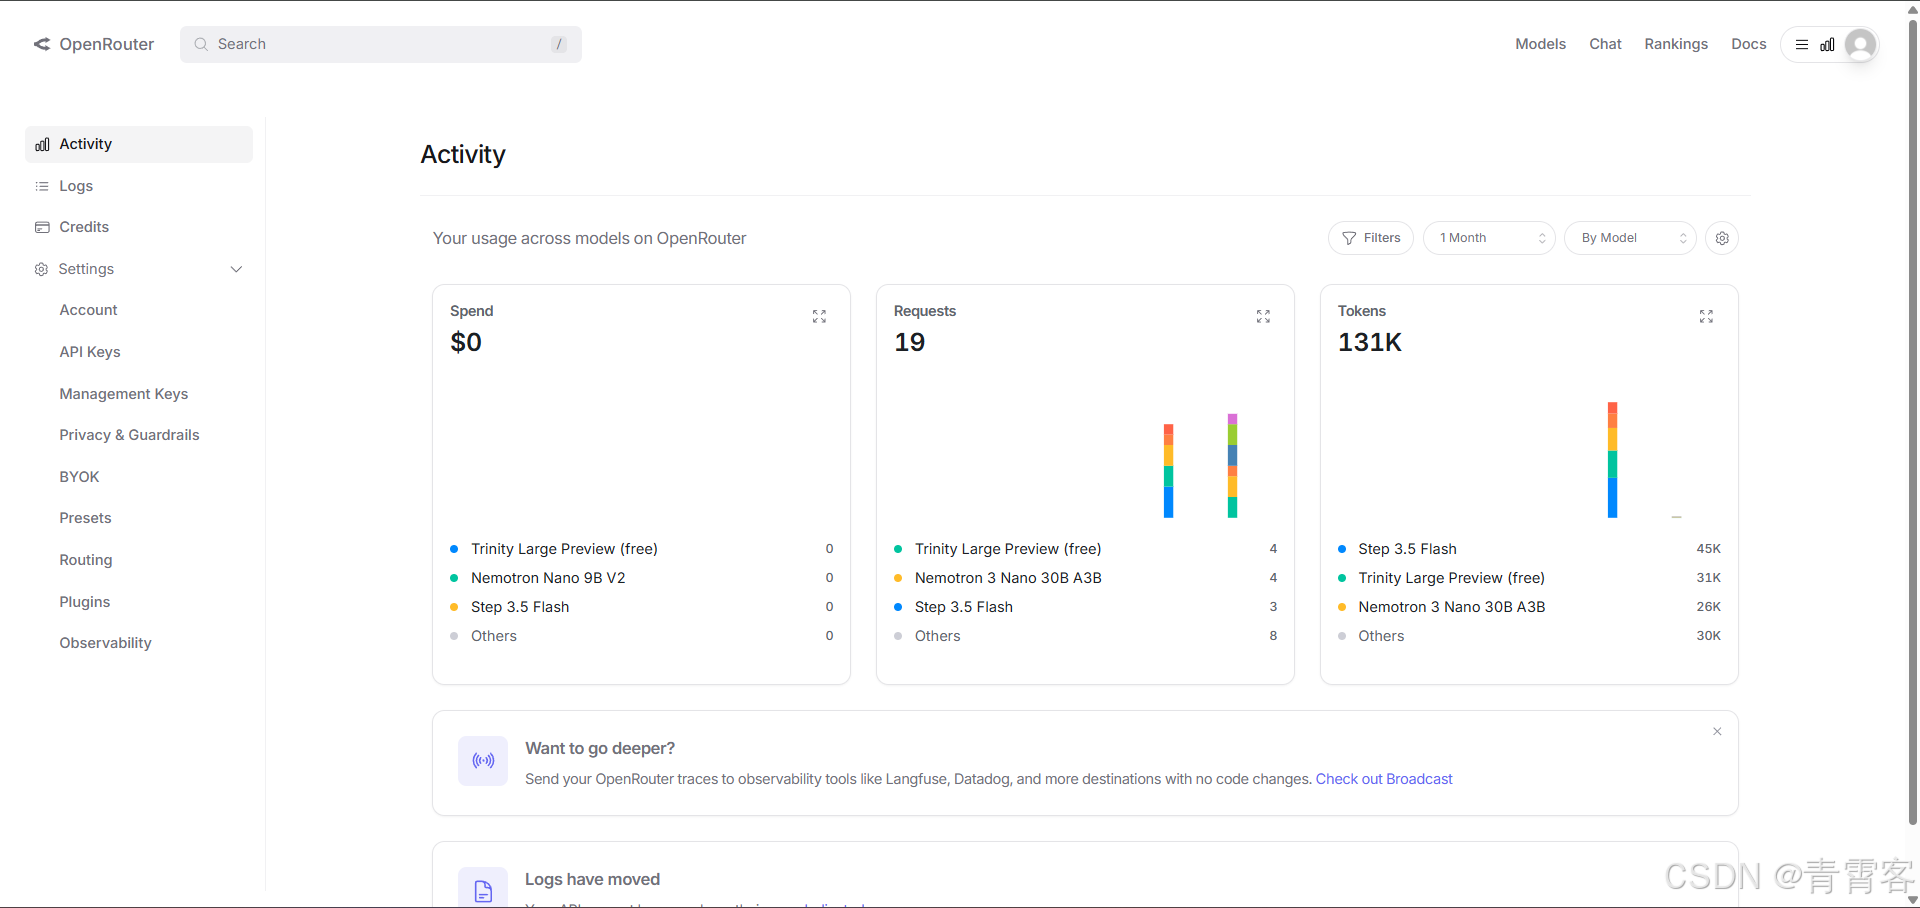Click the Filters button
Viewport: 1920px width, 908px height.
click(1371, 238)
